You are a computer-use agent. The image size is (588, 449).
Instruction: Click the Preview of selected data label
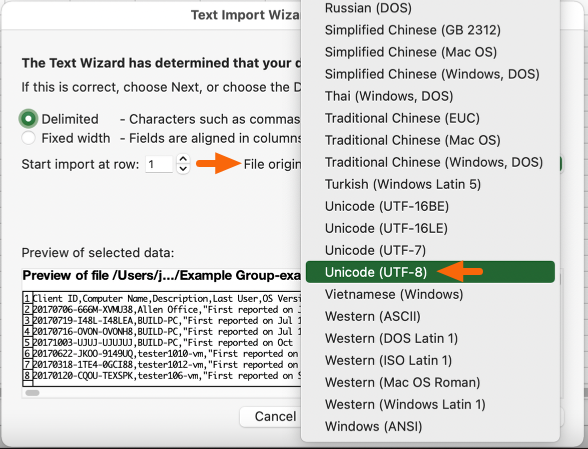98,253
